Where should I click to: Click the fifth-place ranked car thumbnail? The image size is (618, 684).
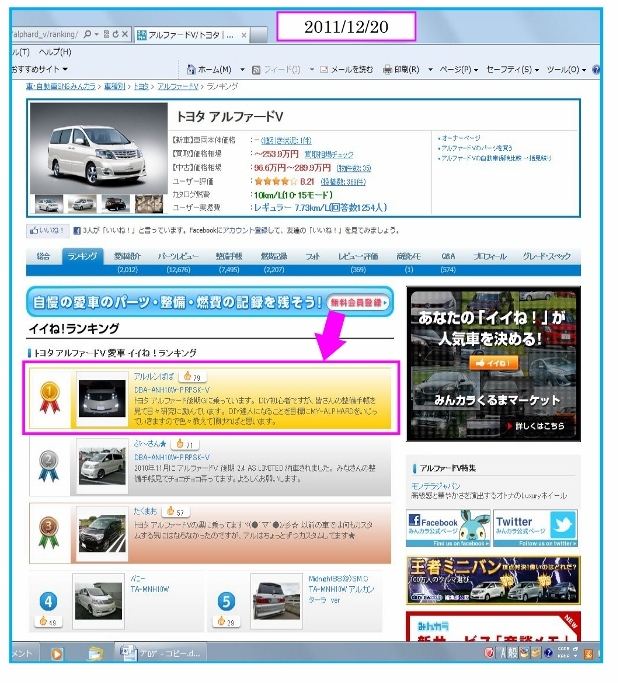point(277,601)
